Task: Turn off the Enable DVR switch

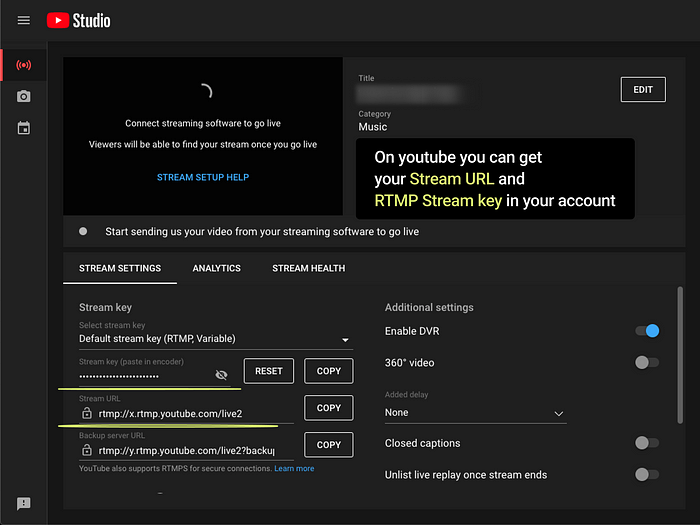Action: tap(647, 331)
